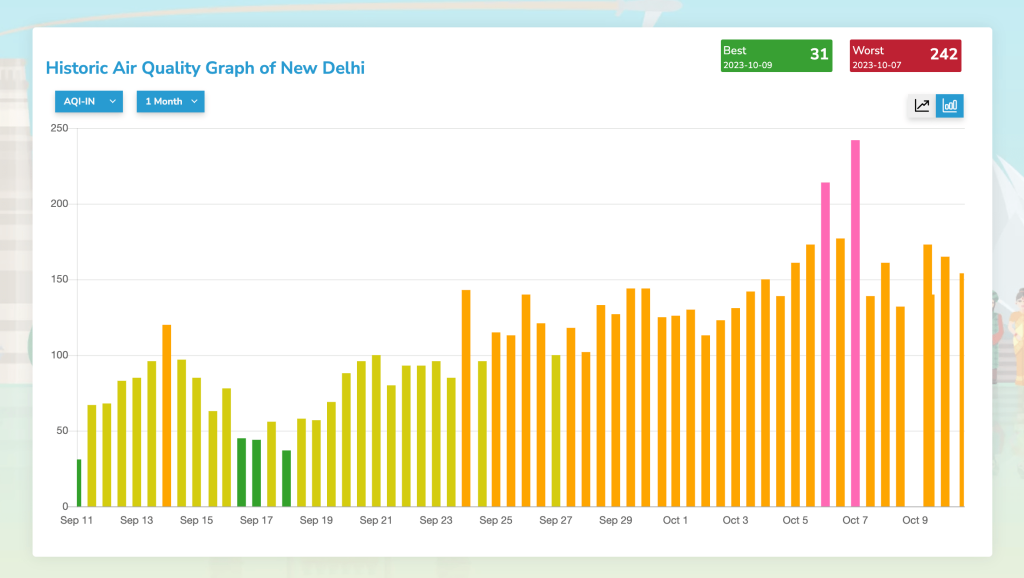The image size is (1024, 578).
Task: Click the short green bar at Sep 11
Action: pos(79,483)
